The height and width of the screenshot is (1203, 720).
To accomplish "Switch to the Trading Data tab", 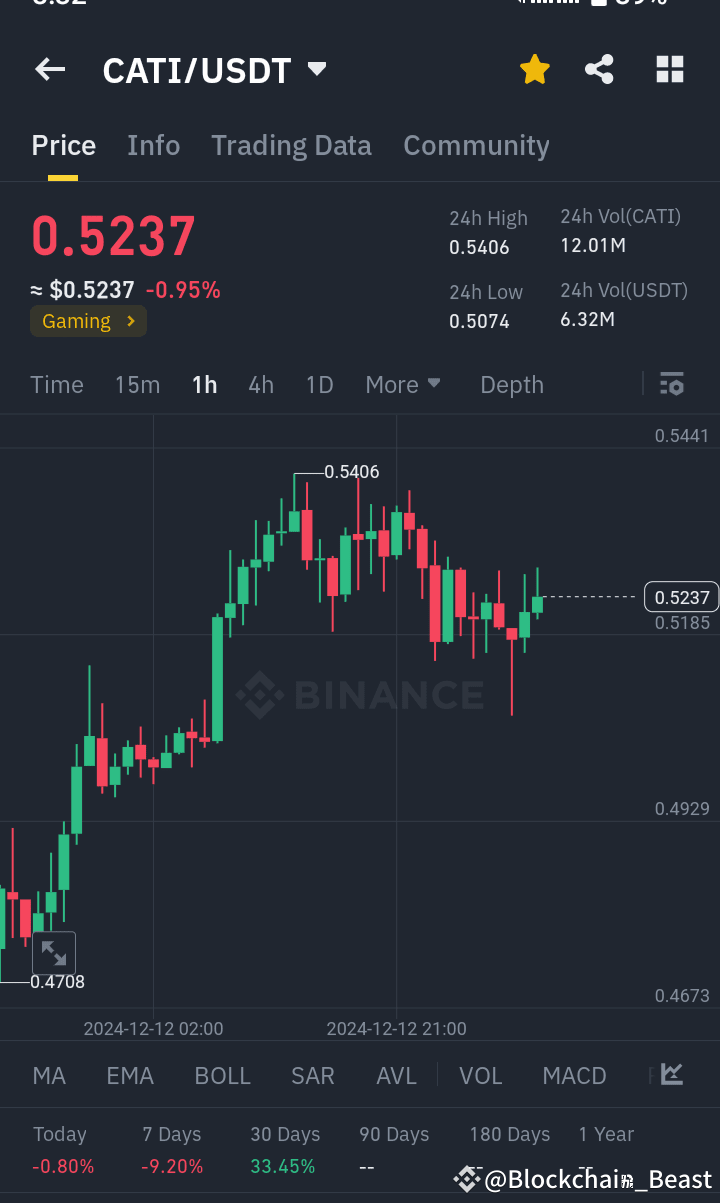I will click(x=291, y=145).
